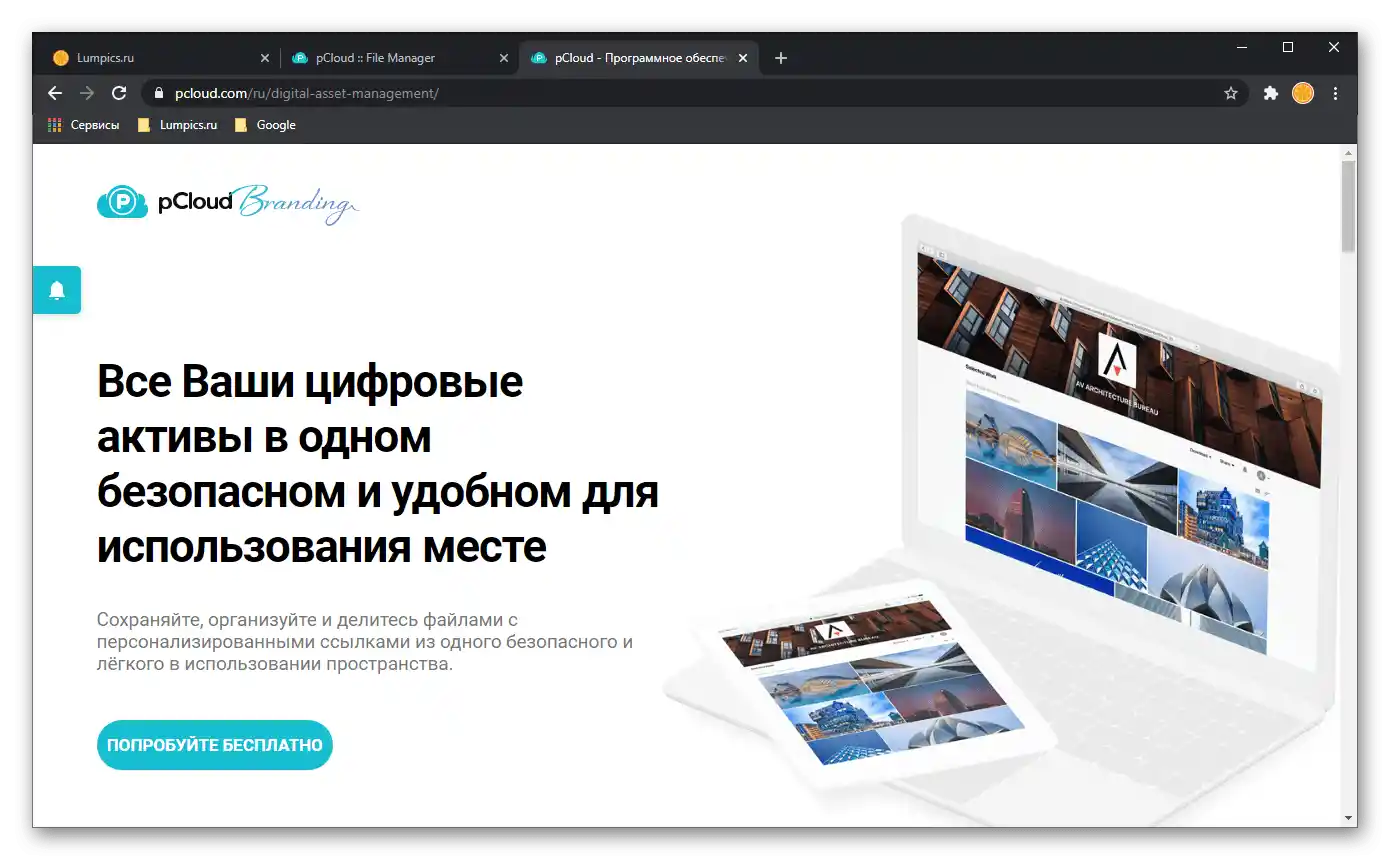Screen dimensions: 1390x860
Task: Click the heading Все Ваши цифровые активы
Action: [378, 465]
